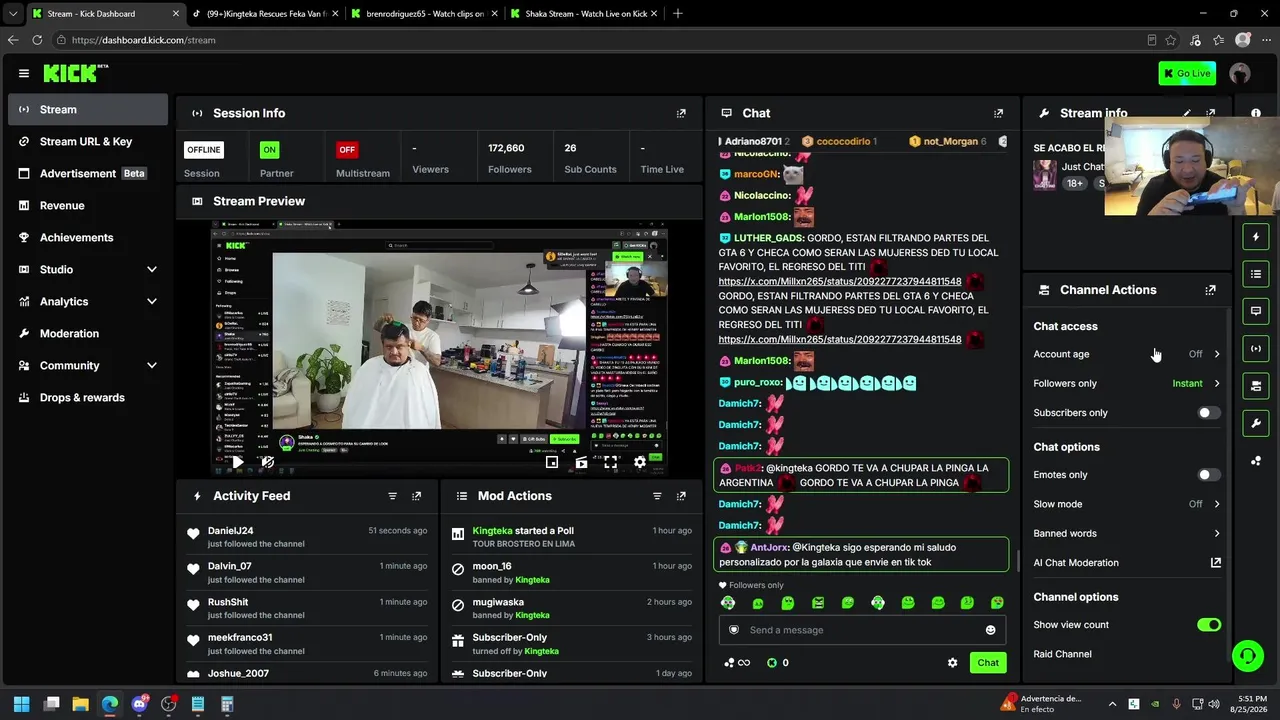This screenshot has height=720, width=1280.
Task: Toggle Subscribers only chat mode
Action: 1209,413
